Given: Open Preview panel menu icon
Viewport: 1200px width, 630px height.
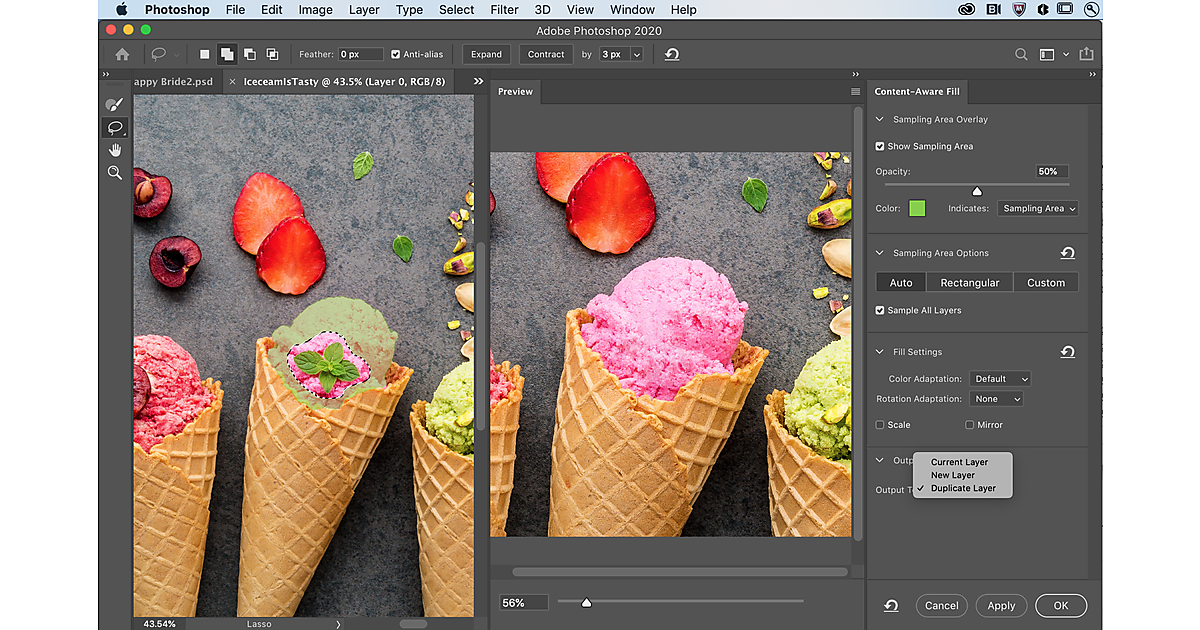Looking at the screenshot, I should coord(855,92).
